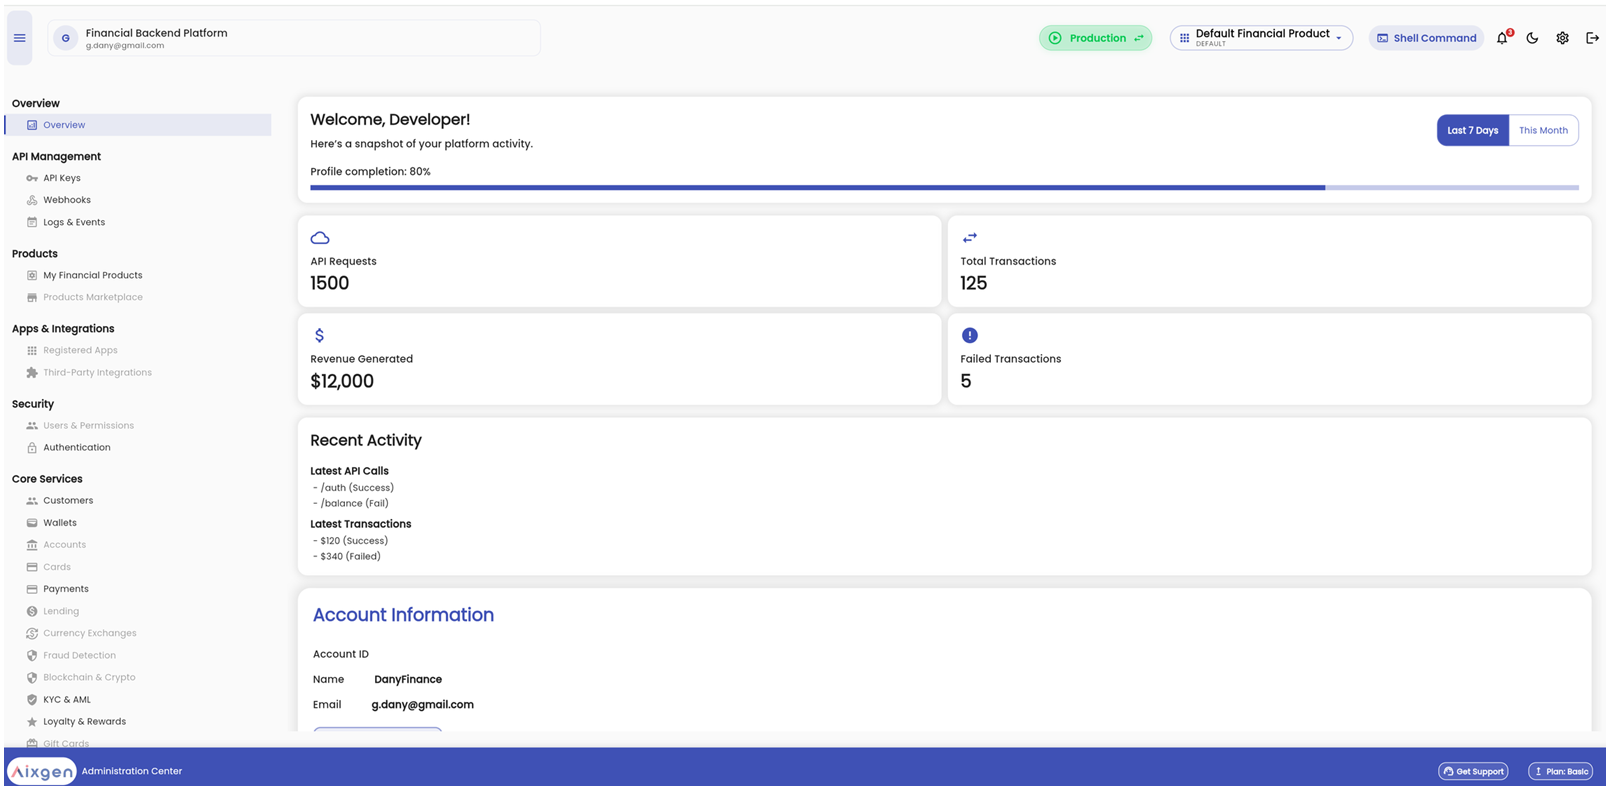Click the logout icon
This screenshot has height=790, width=1610.
click(x=1592, y=38)
